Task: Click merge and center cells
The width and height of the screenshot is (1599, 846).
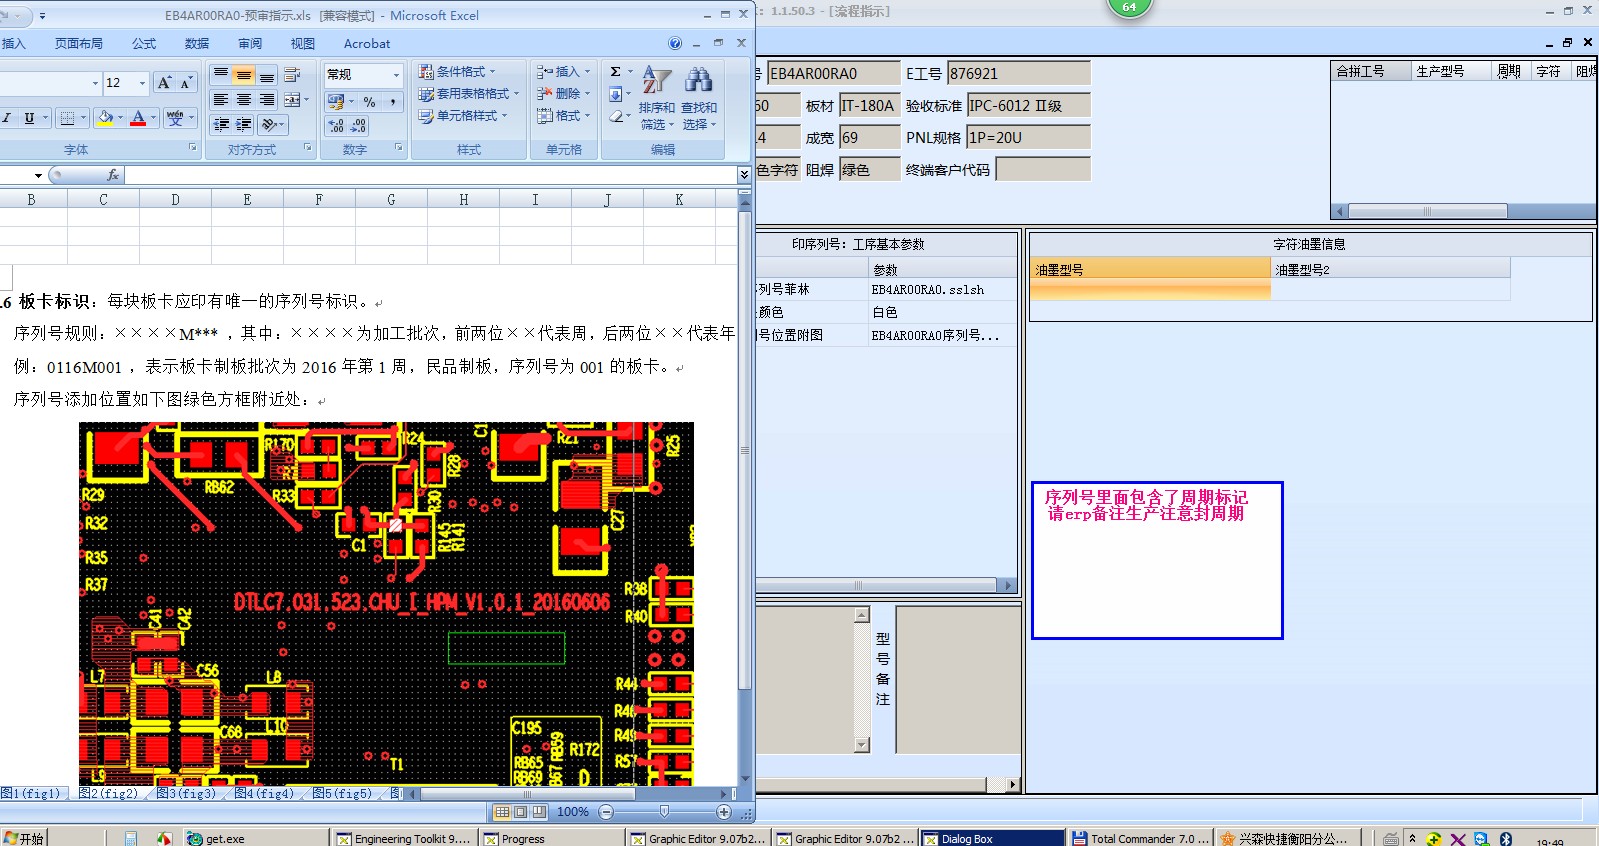Action: click(x=292, y=100)
